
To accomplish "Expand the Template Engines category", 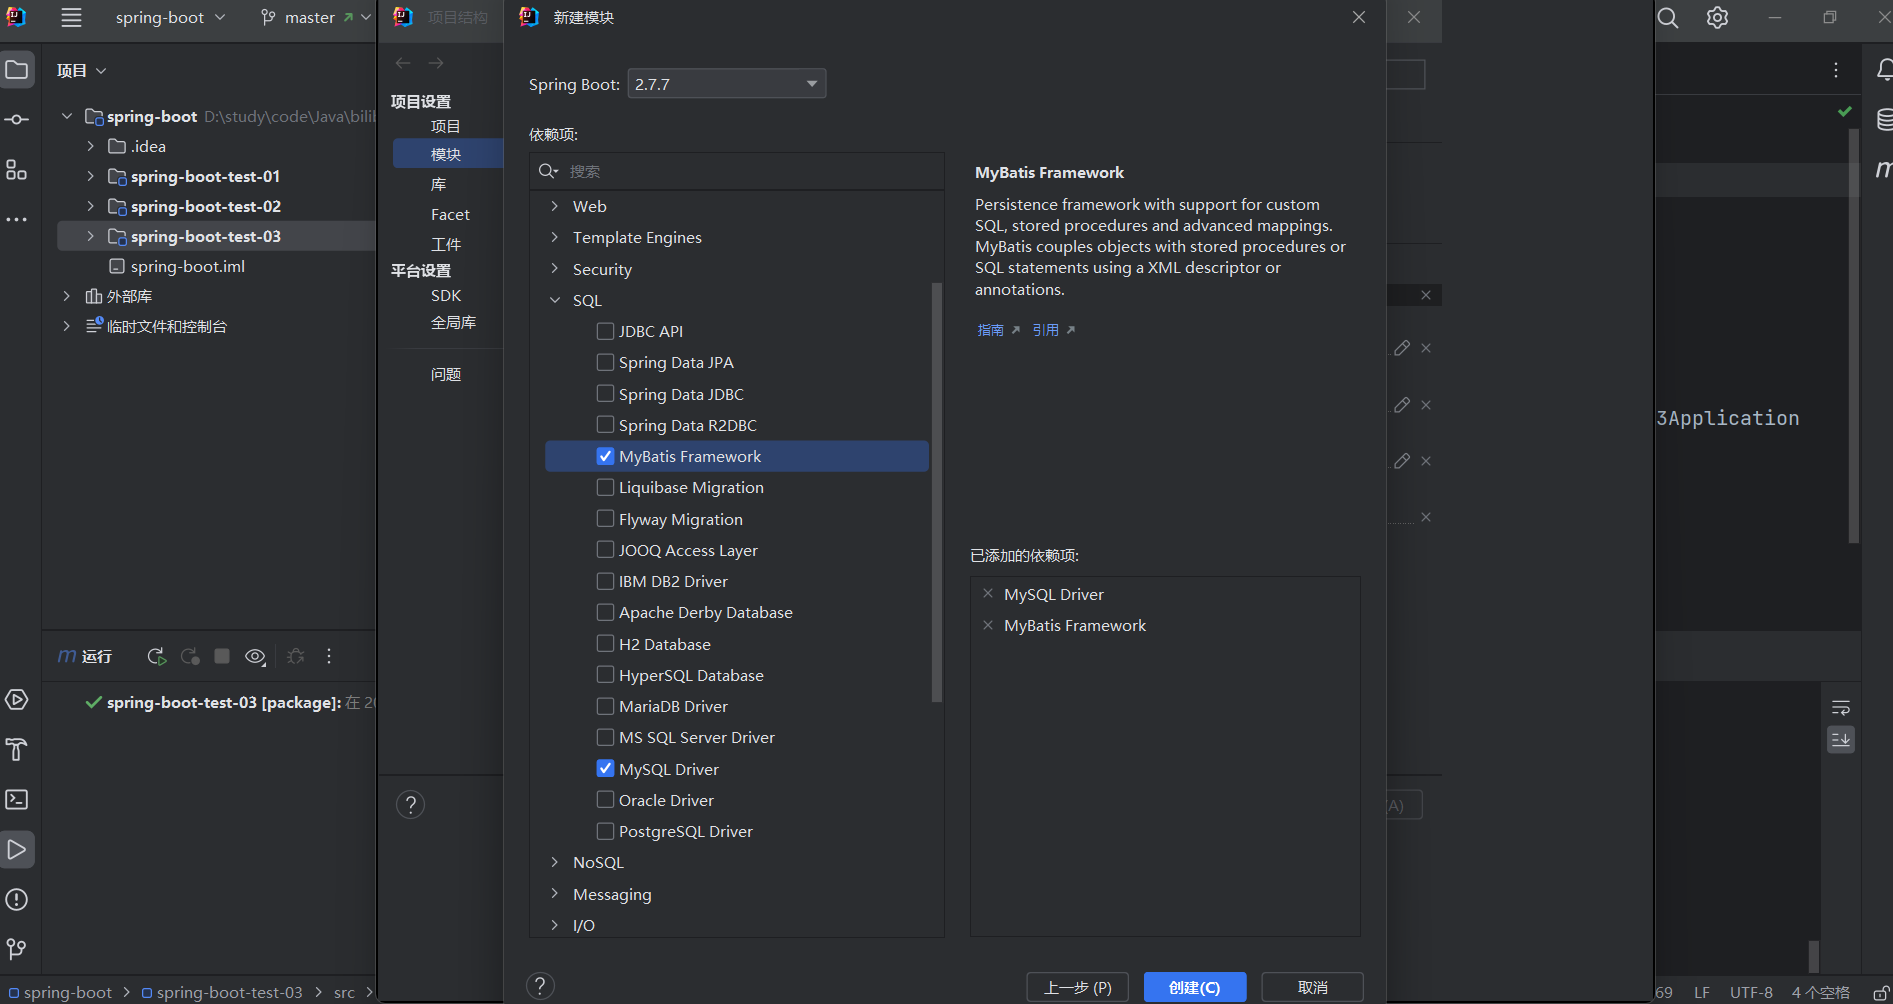I will coord(555,237).
